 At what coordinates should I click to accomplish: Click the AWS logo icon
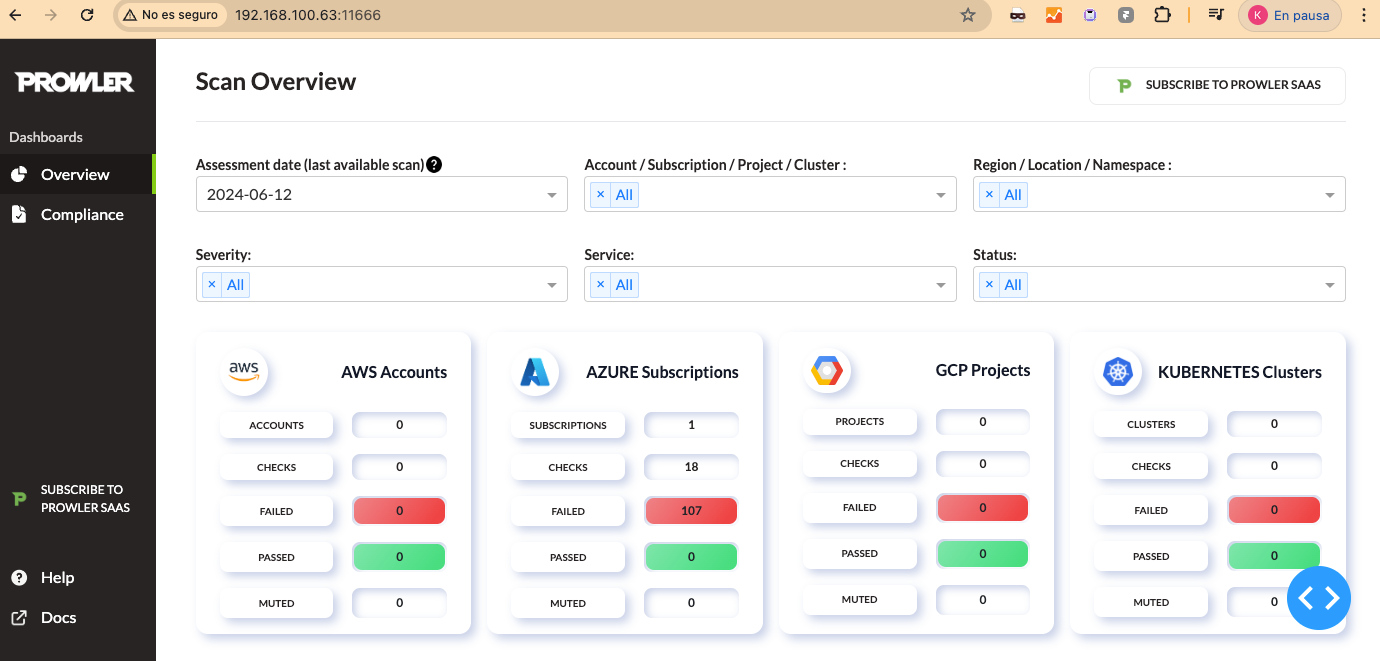coord(244,372)
